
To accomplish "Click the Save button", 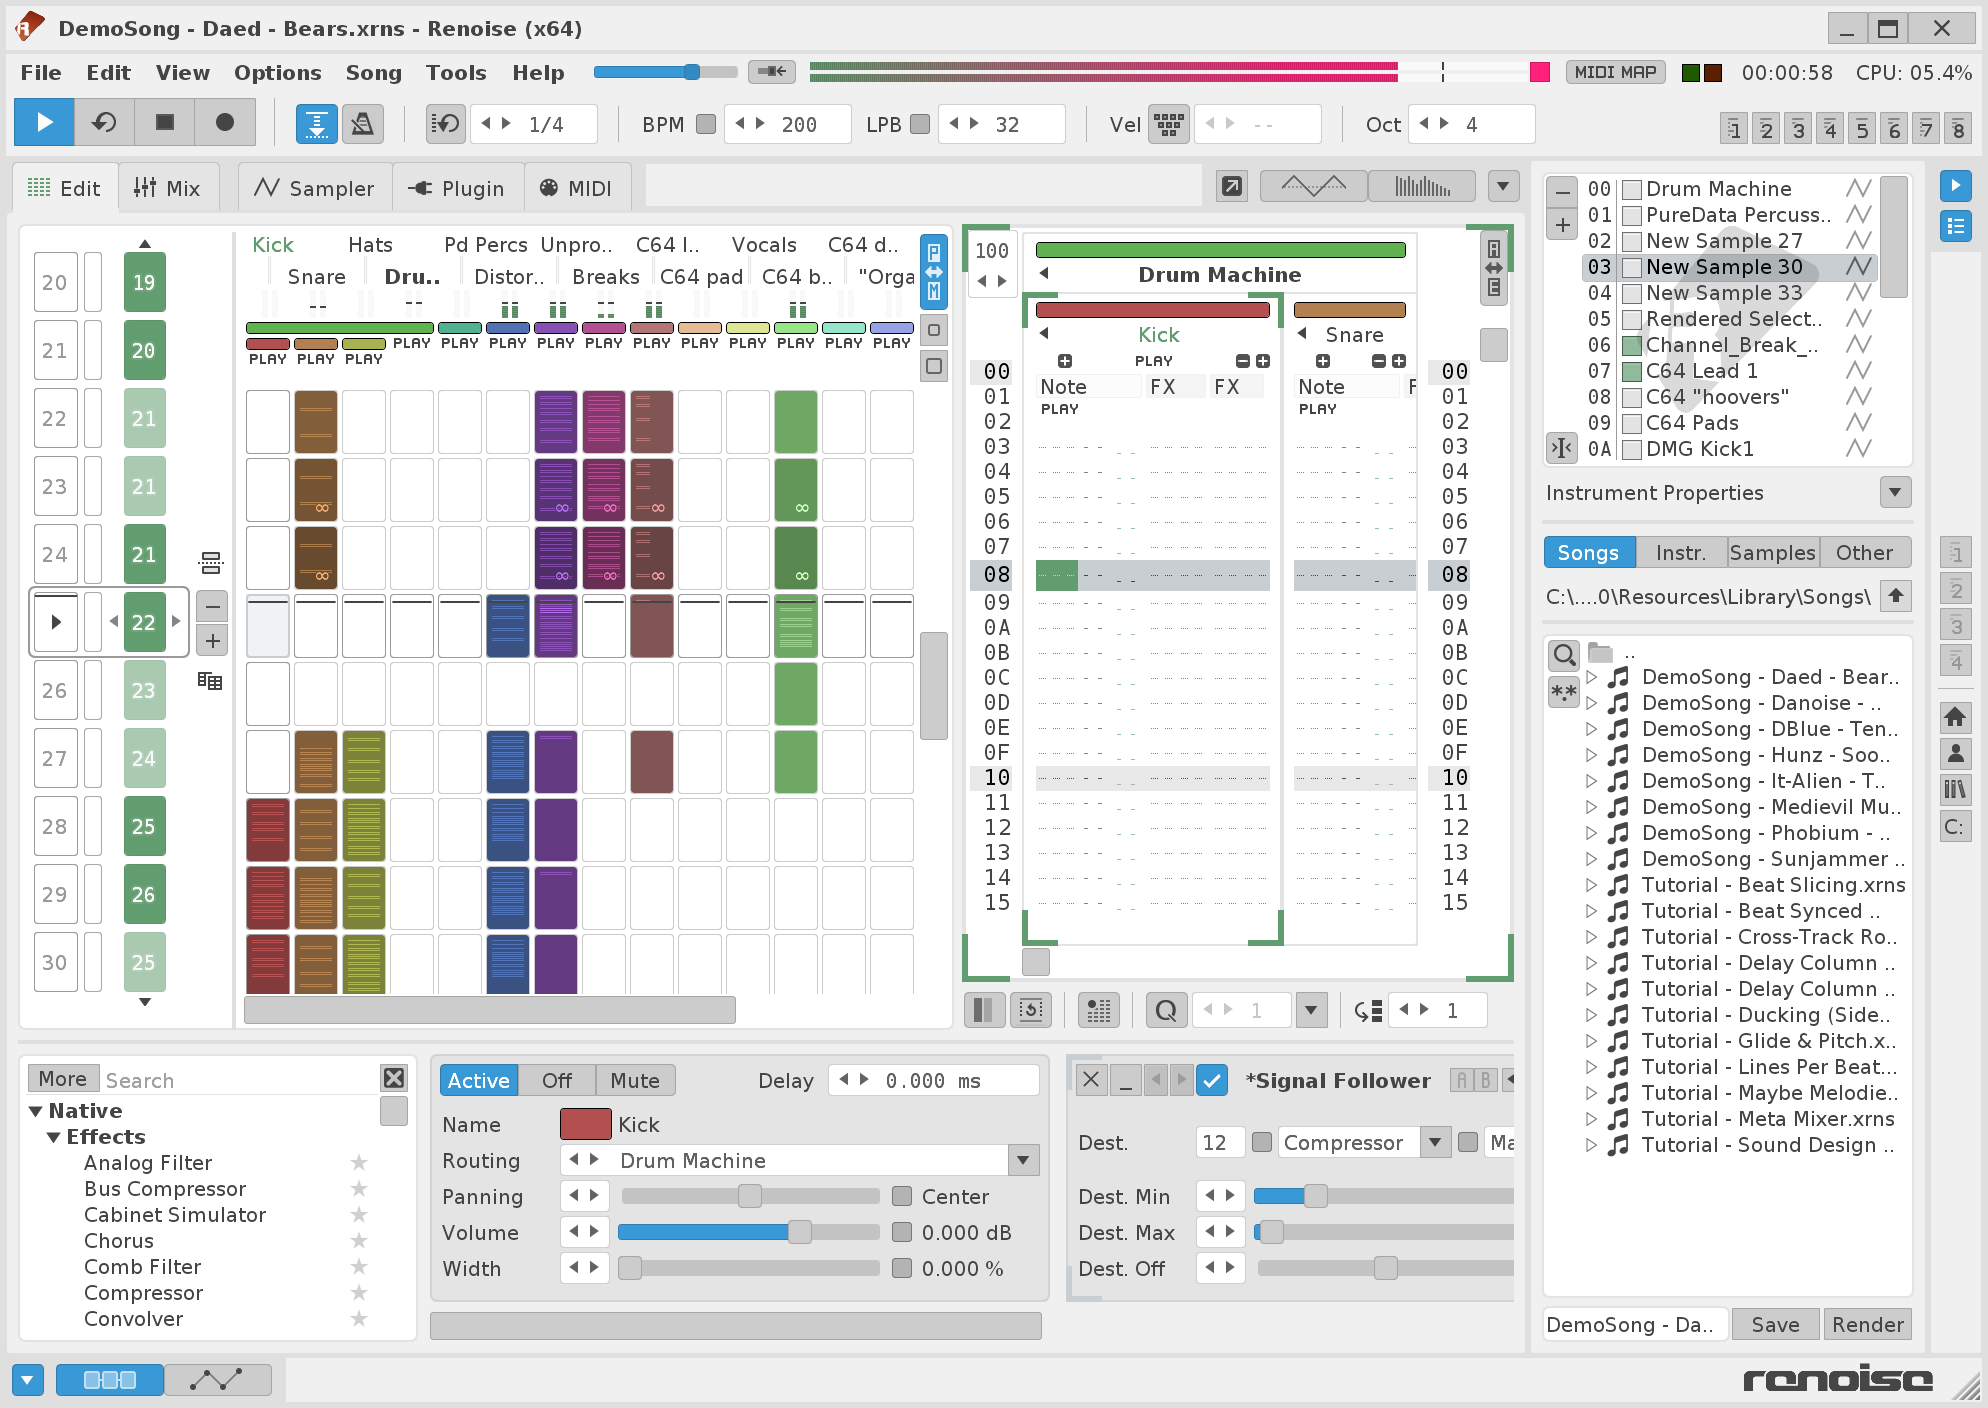I will point(1776,1324).
